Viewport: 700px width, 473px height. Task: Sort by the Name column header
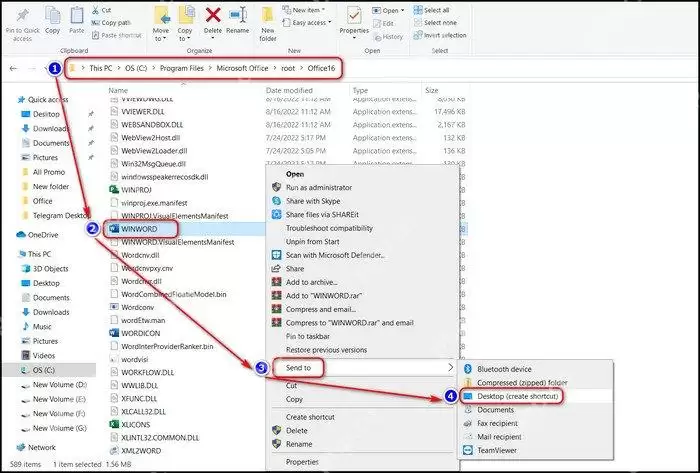point(118,91)
